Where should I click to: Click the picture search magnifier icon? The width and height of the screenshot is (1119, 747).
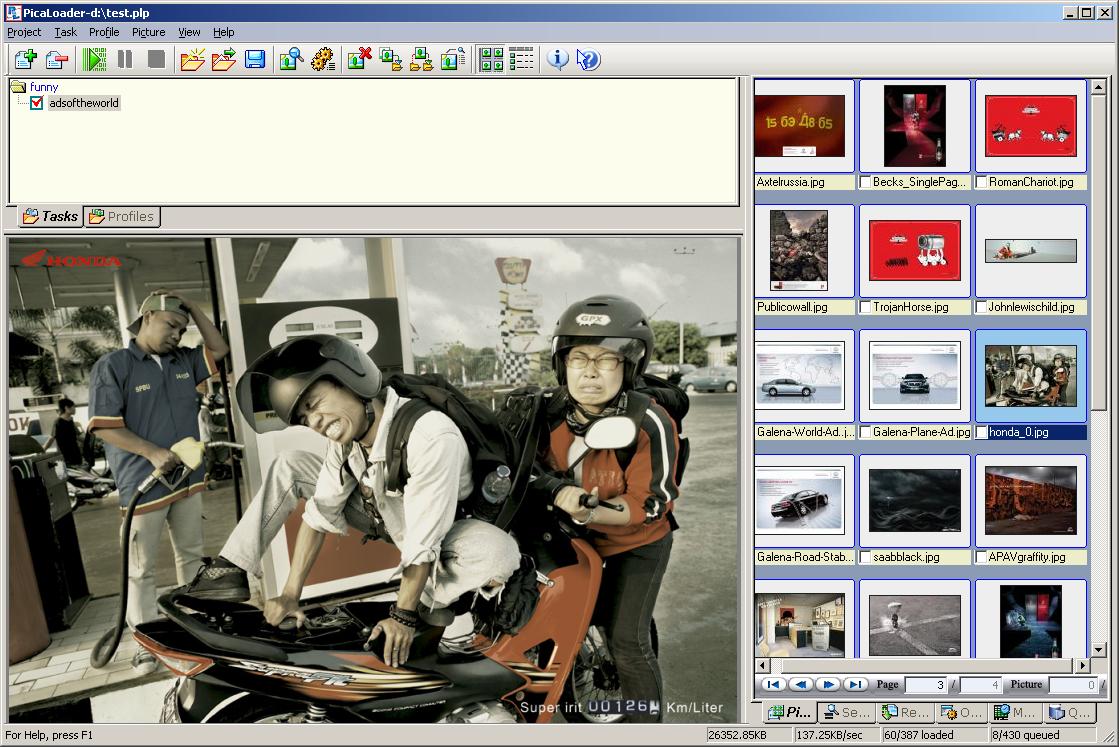tap(291, 59)
